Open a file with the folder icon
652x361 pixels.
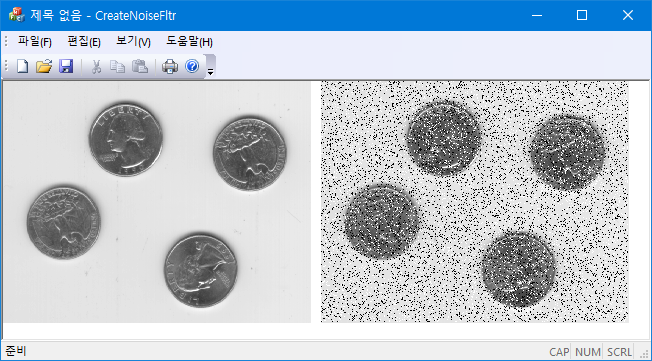[x=44, y=66]
